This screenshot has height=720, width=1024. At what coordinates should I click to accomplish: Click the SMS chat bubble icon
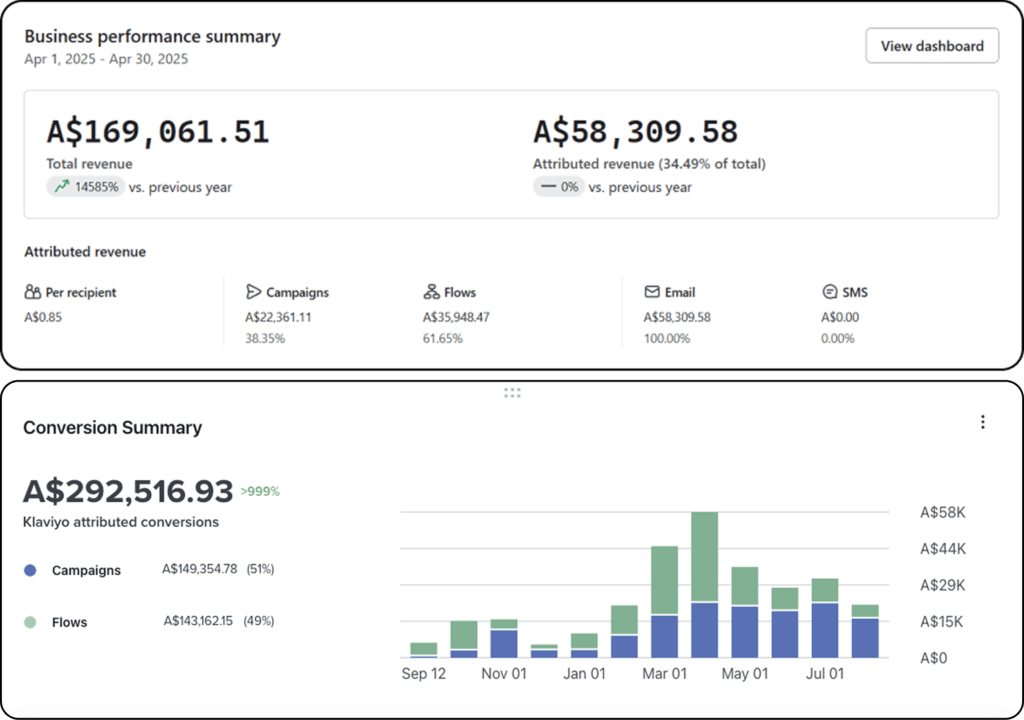829,293
